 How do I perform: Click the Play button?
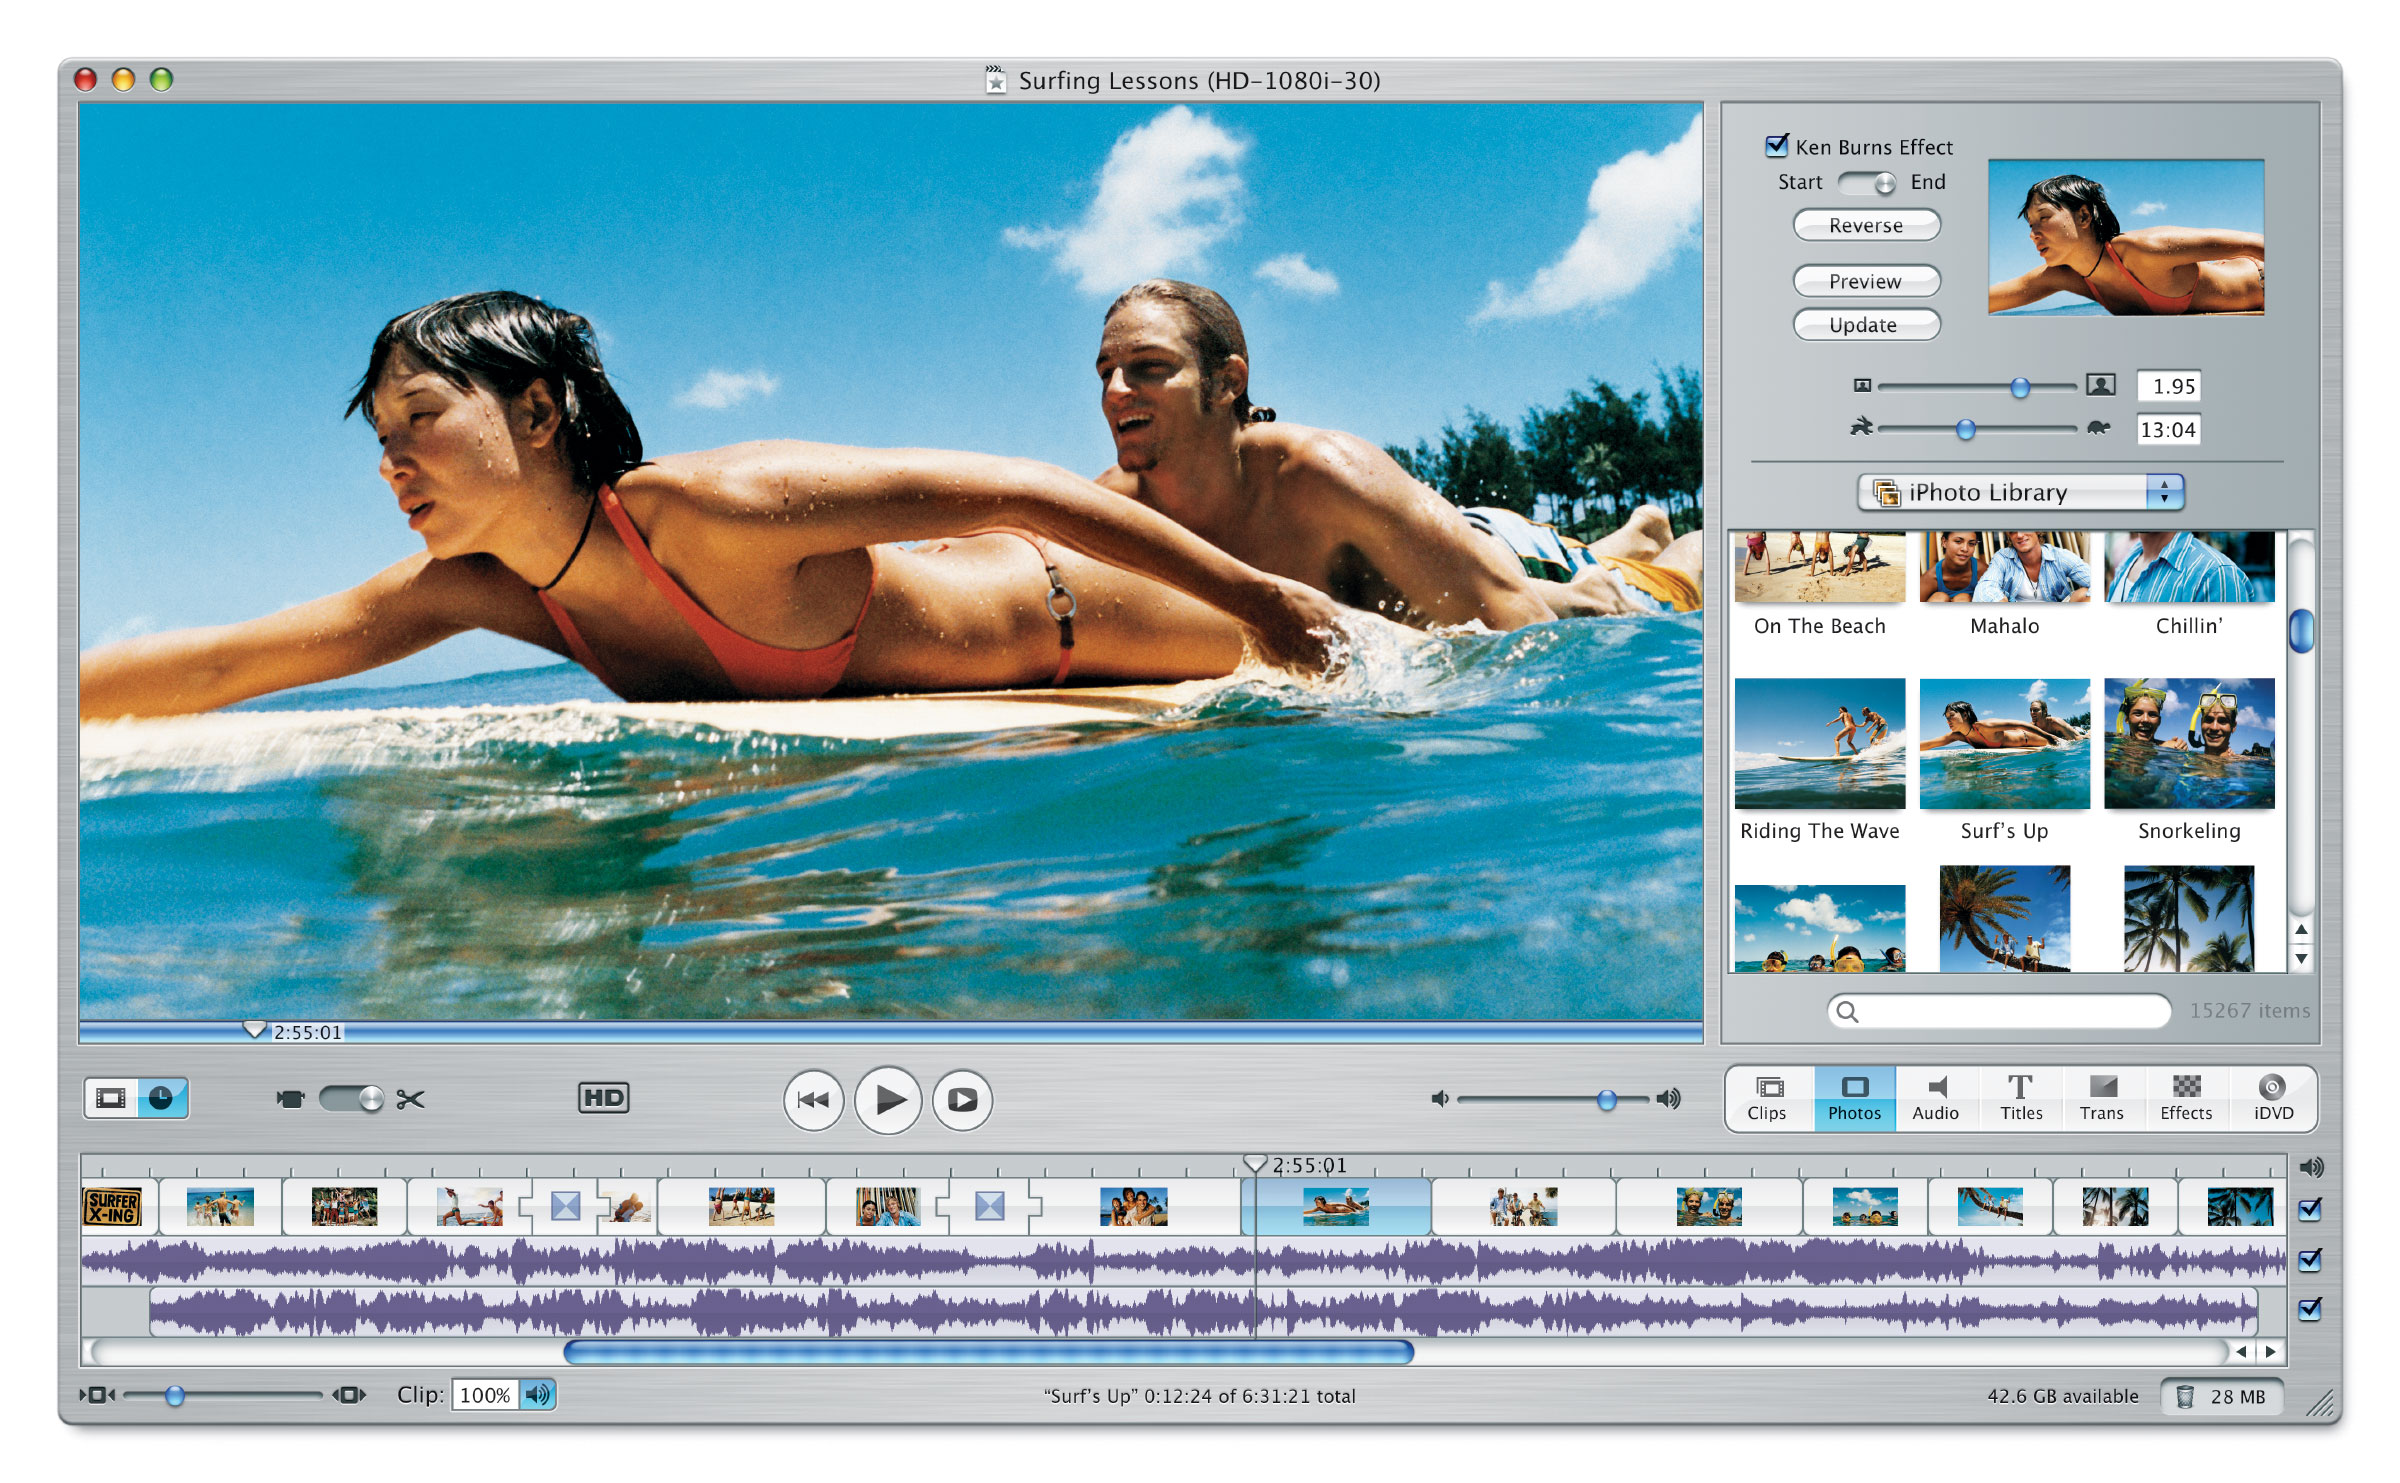tap(888, 1100)
